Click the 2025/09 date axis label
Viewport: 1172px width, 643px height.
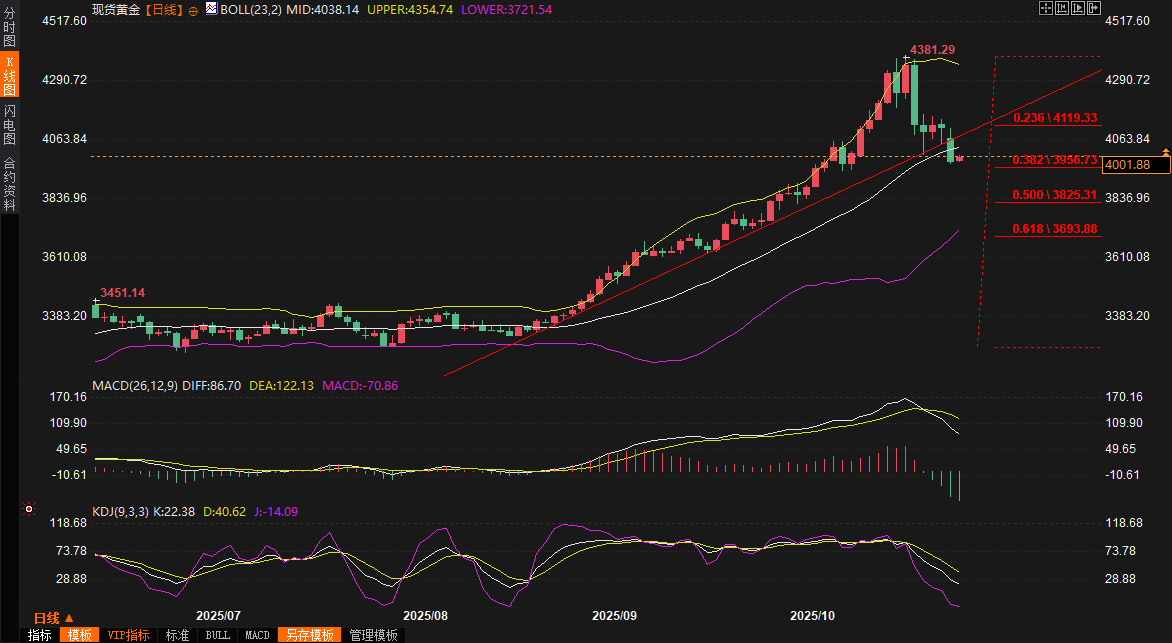[614, 616]
